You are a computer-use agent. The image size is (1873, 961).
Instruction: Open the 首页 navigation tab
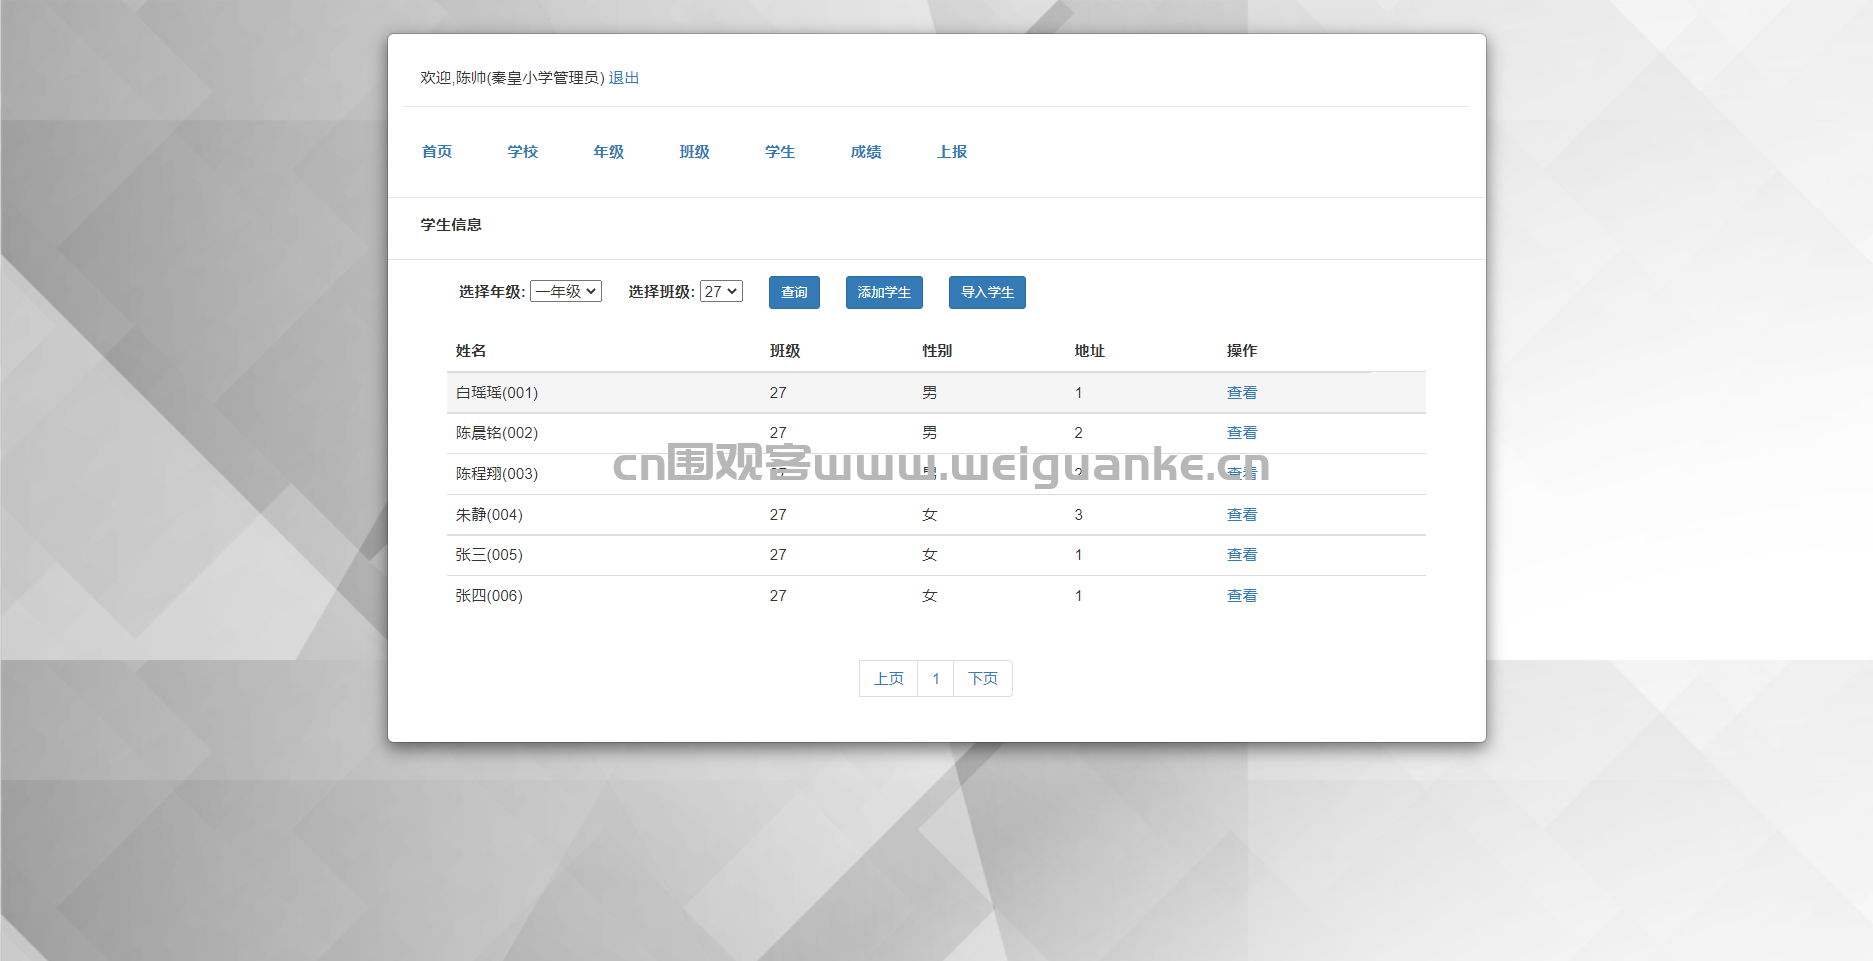437,152
